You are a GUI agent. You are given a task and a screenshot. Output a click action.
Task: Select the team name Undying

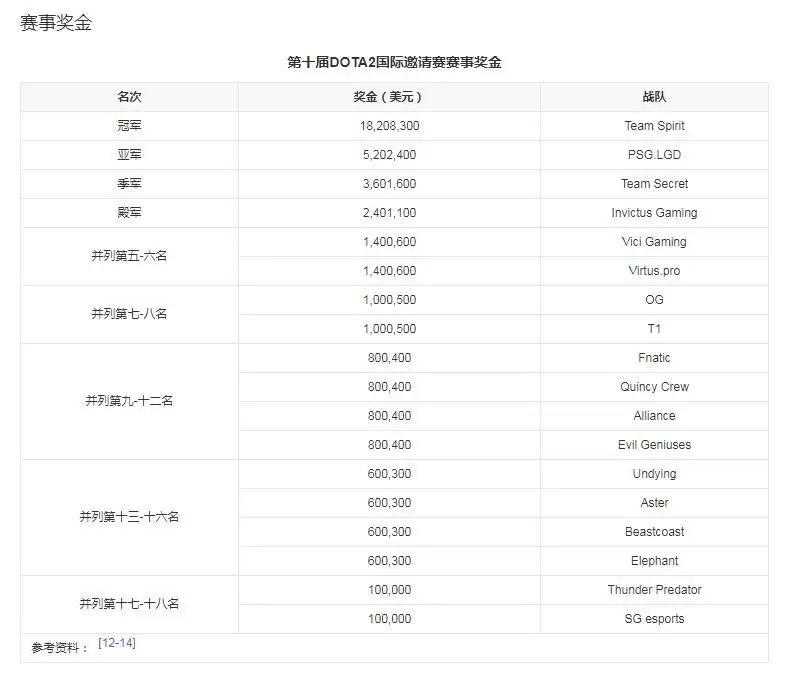click(654, 474)
